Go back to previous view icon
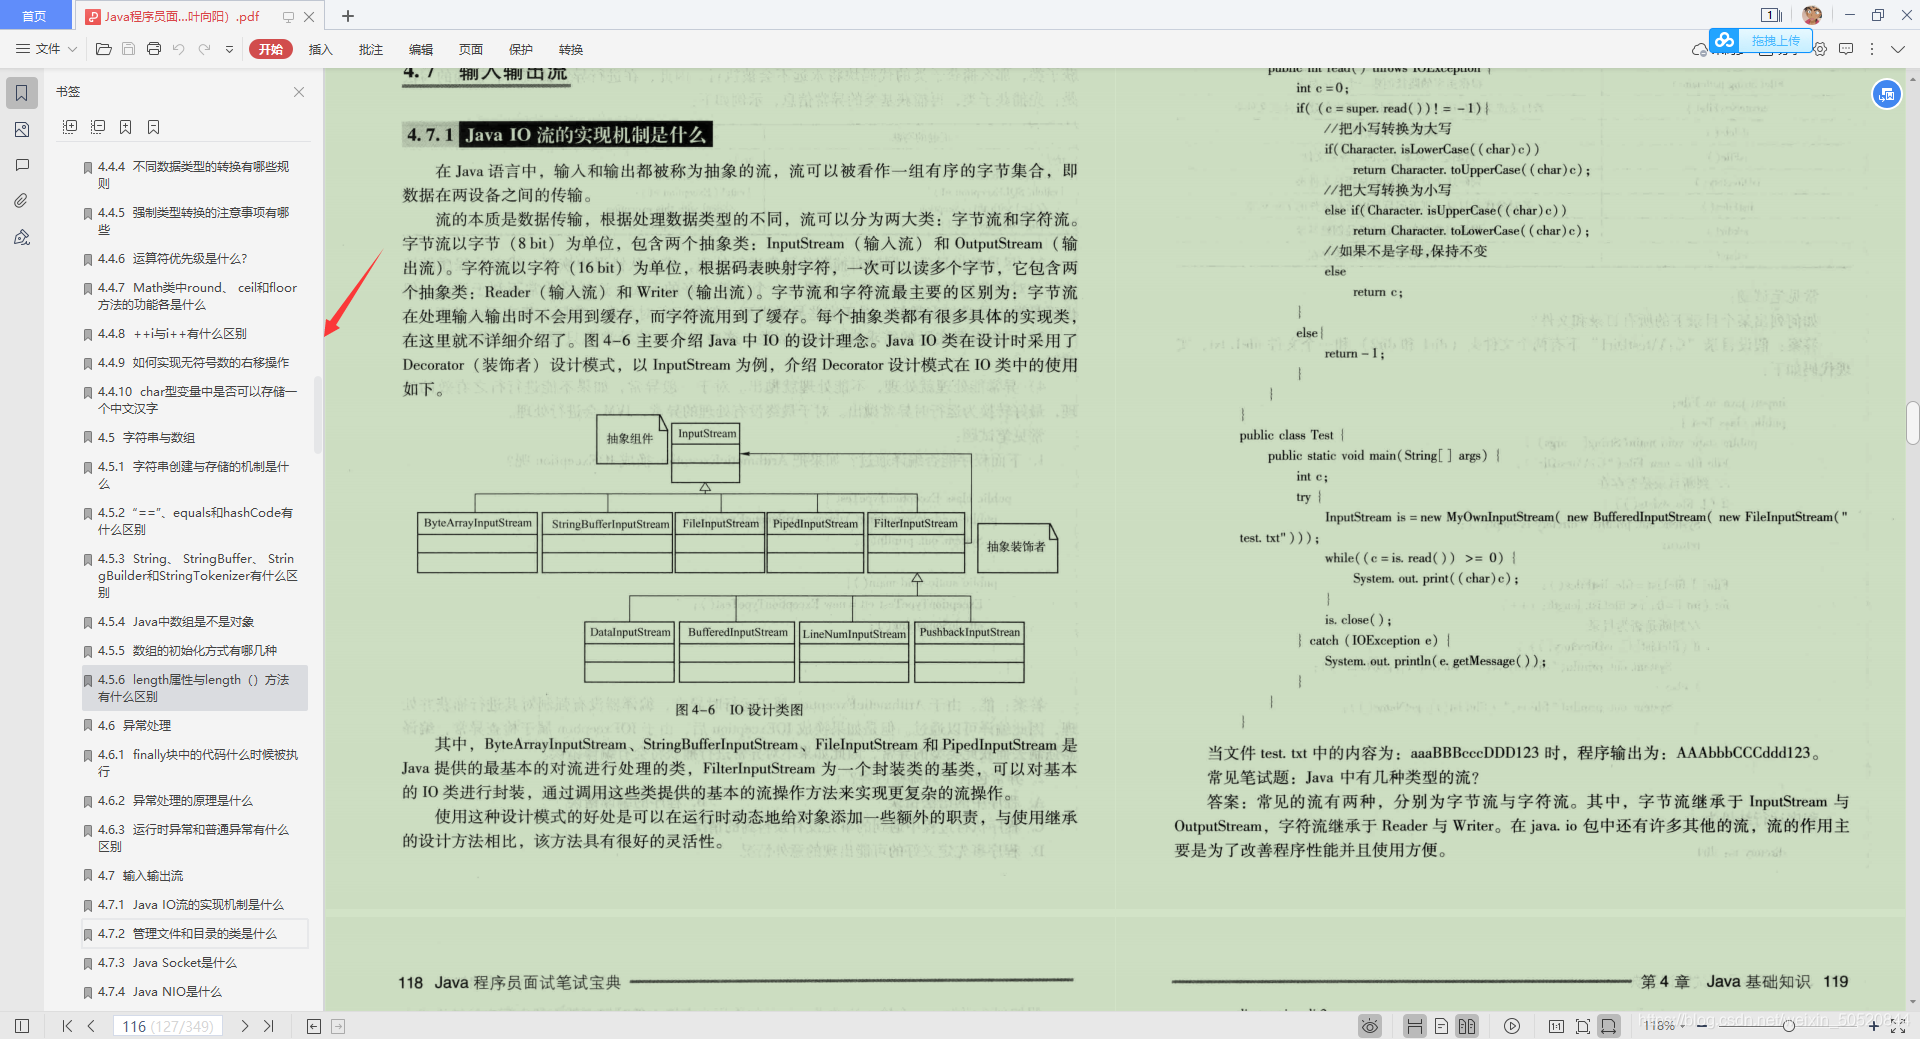 click(314, 1026)
